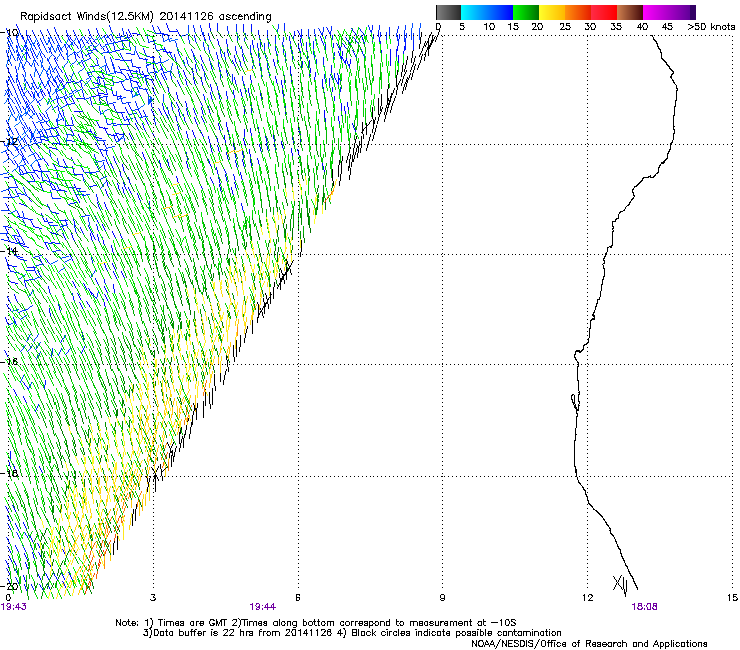Click the black wind barbs near the coastline bottom
Screen dimensions: 740x650
point(621,585)
